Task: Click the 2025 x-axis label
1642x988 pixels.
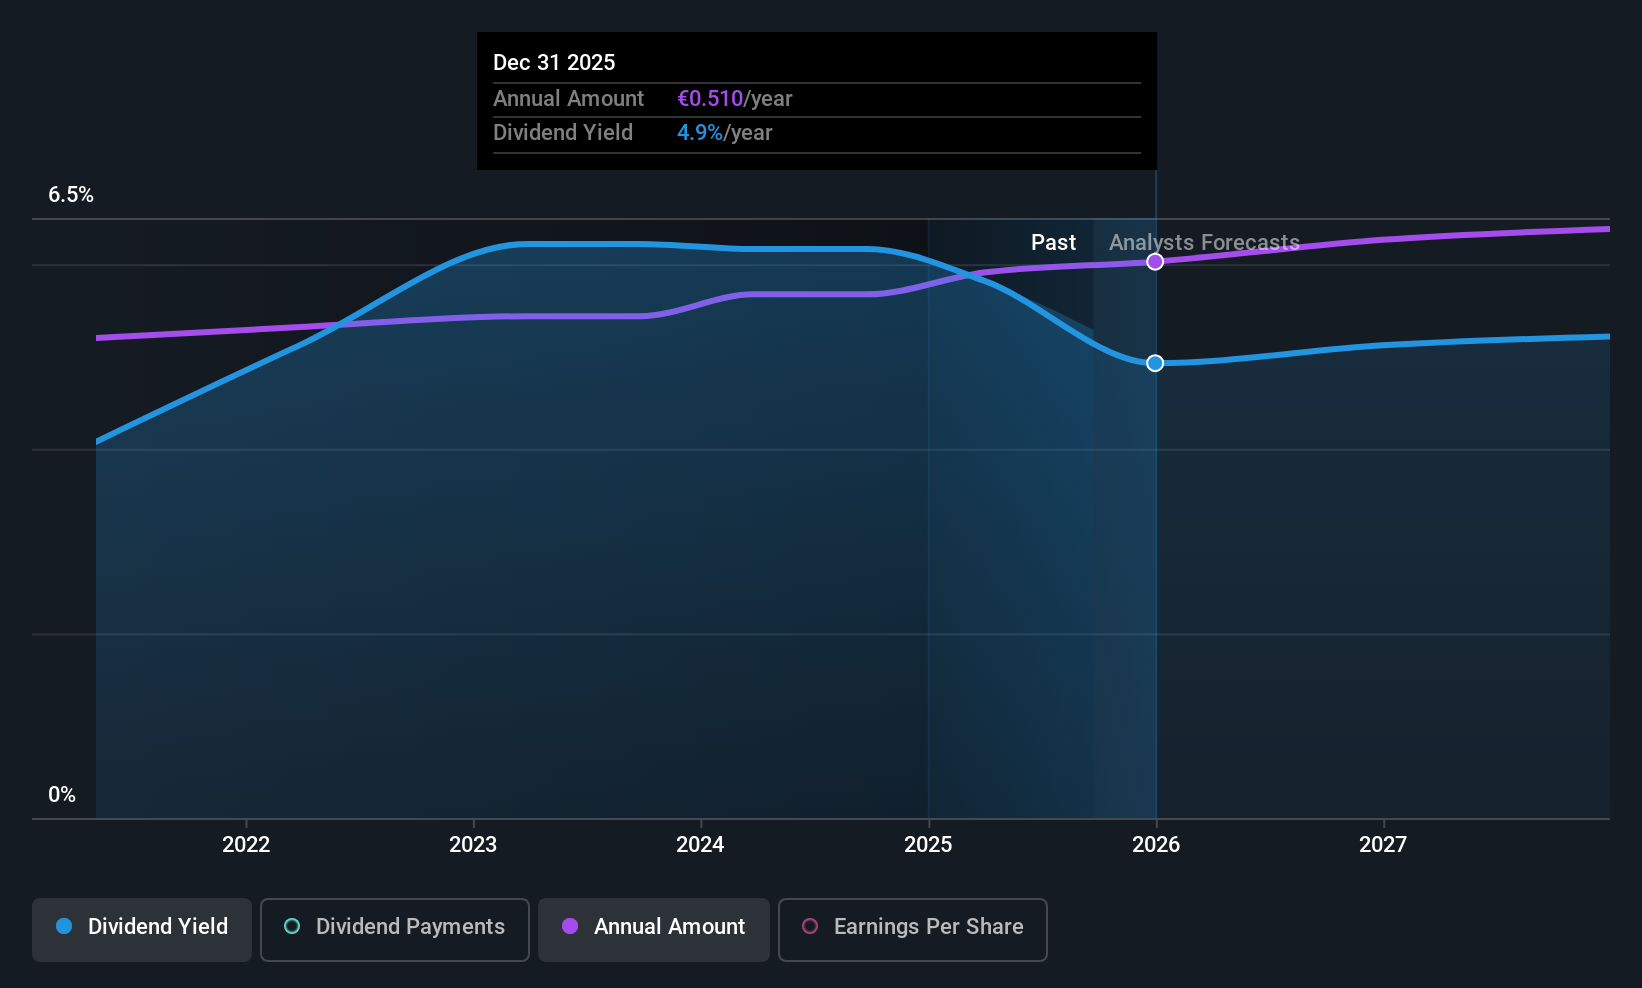Action: coord(928,845)
